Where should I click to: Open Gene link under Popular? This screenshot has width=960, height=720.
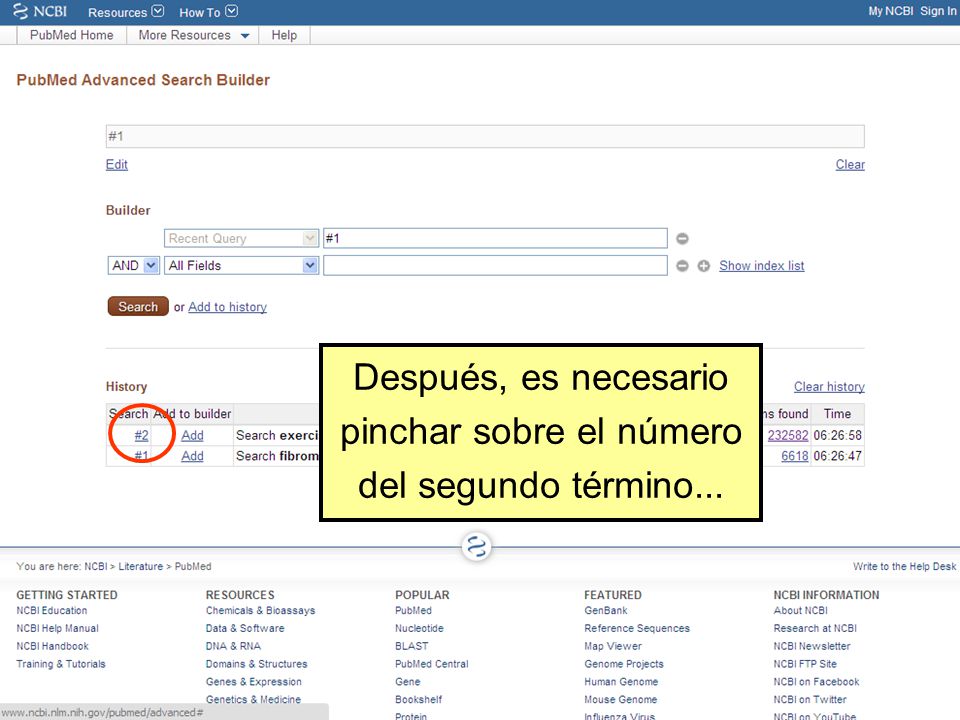click(x=408, y=681)
